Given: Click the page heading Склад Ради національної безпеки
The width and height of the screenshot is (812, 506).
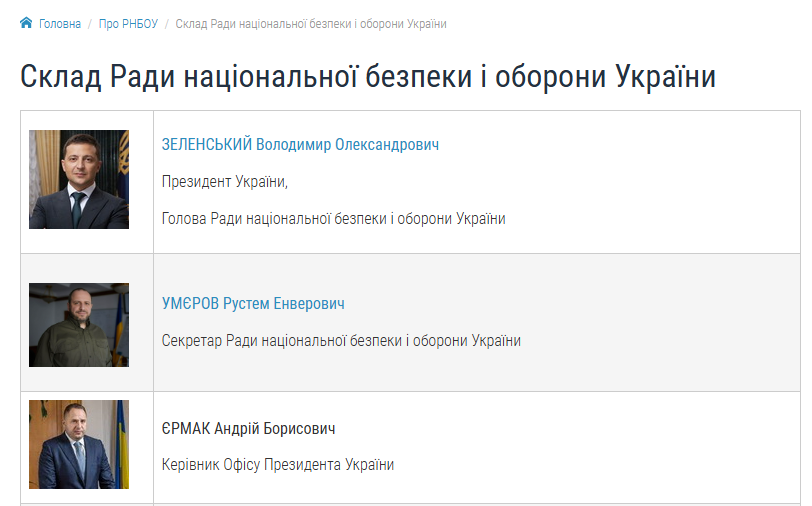Looking at the screenshot, I should [x=368, y=77].
